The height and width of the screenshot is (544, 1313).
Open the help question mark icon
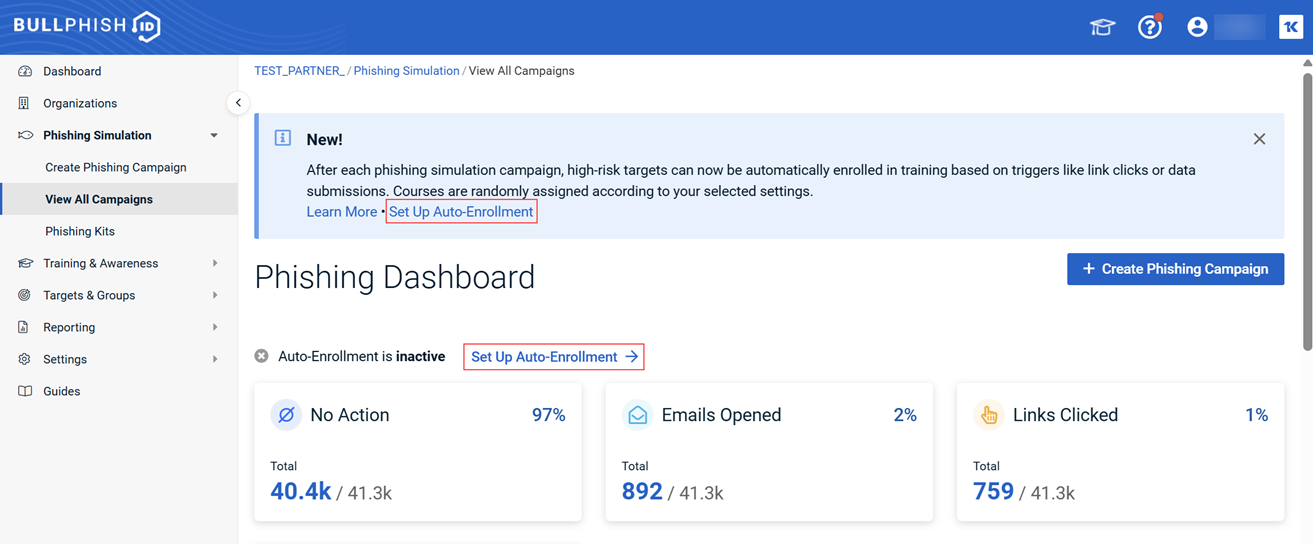[x=1150, y=27]
